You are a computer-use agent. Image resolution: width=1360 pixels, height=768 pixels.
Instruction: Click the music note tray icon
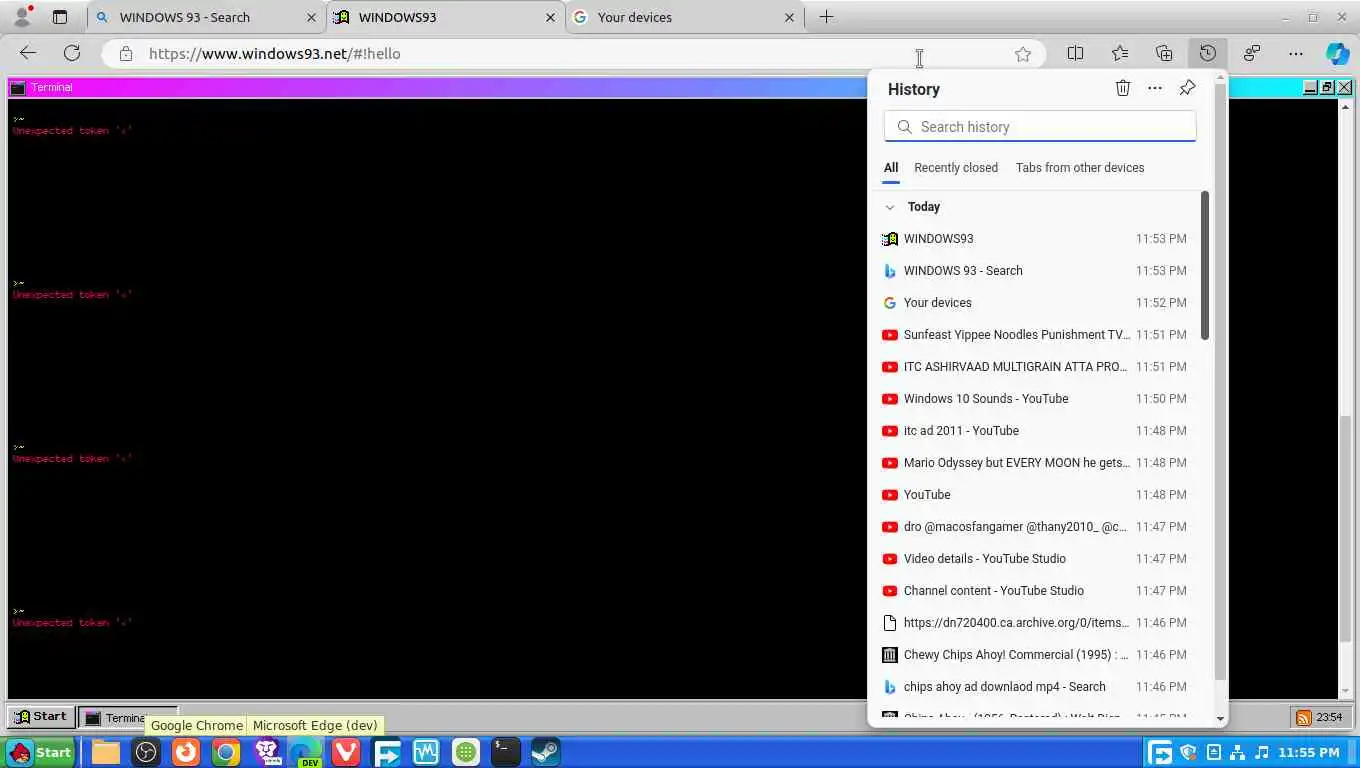tap(1262, 752)
